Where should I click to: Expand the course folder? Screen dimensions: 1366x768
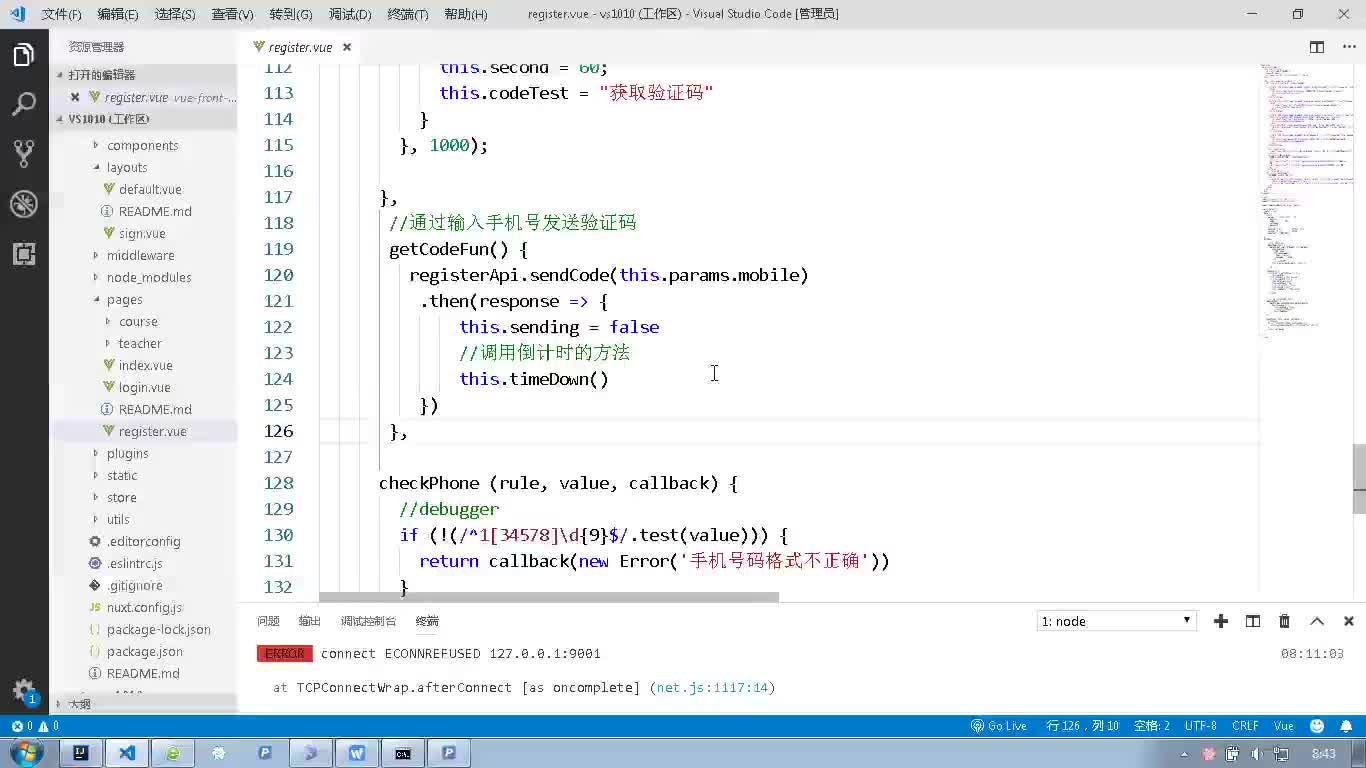(x=144, y=321)
